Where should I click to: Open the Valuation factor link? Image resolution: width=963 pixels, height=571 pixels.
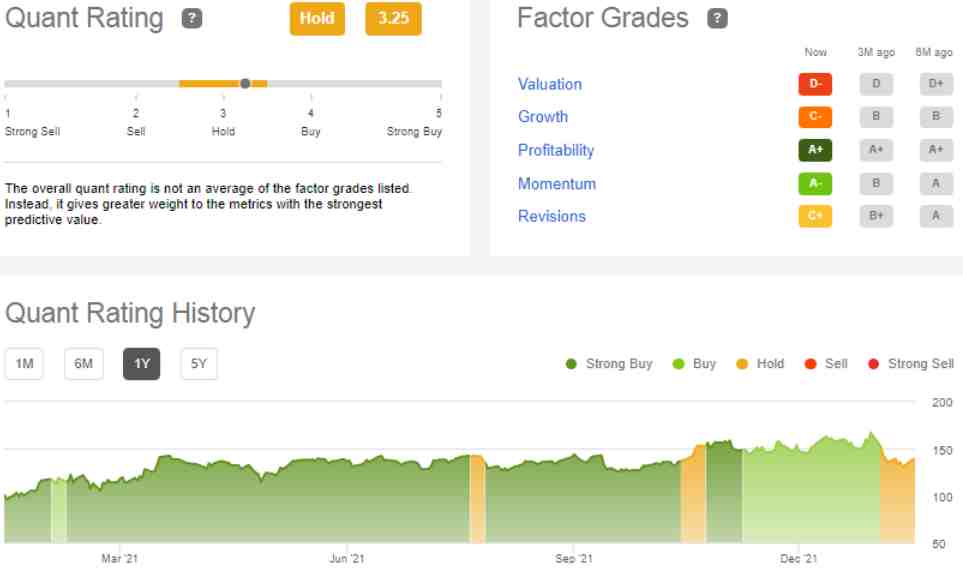550,84
